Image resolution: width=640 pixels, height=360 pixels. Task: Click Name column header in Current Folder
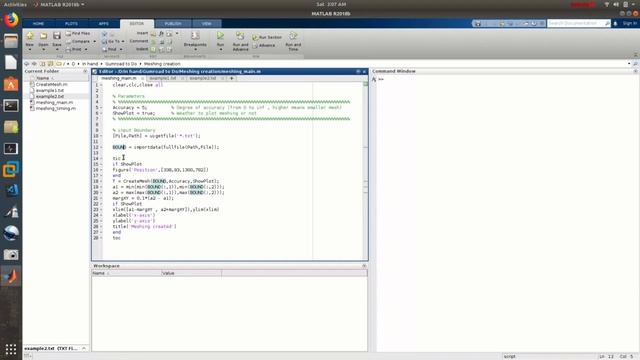click(x=43, y=78)
